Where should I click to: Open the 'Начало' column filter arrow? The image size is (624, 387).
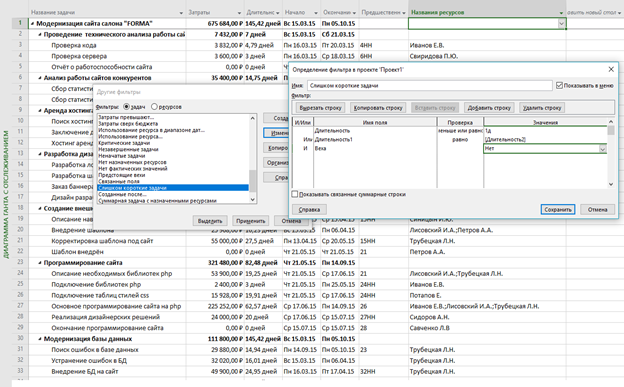click(316, 13)
